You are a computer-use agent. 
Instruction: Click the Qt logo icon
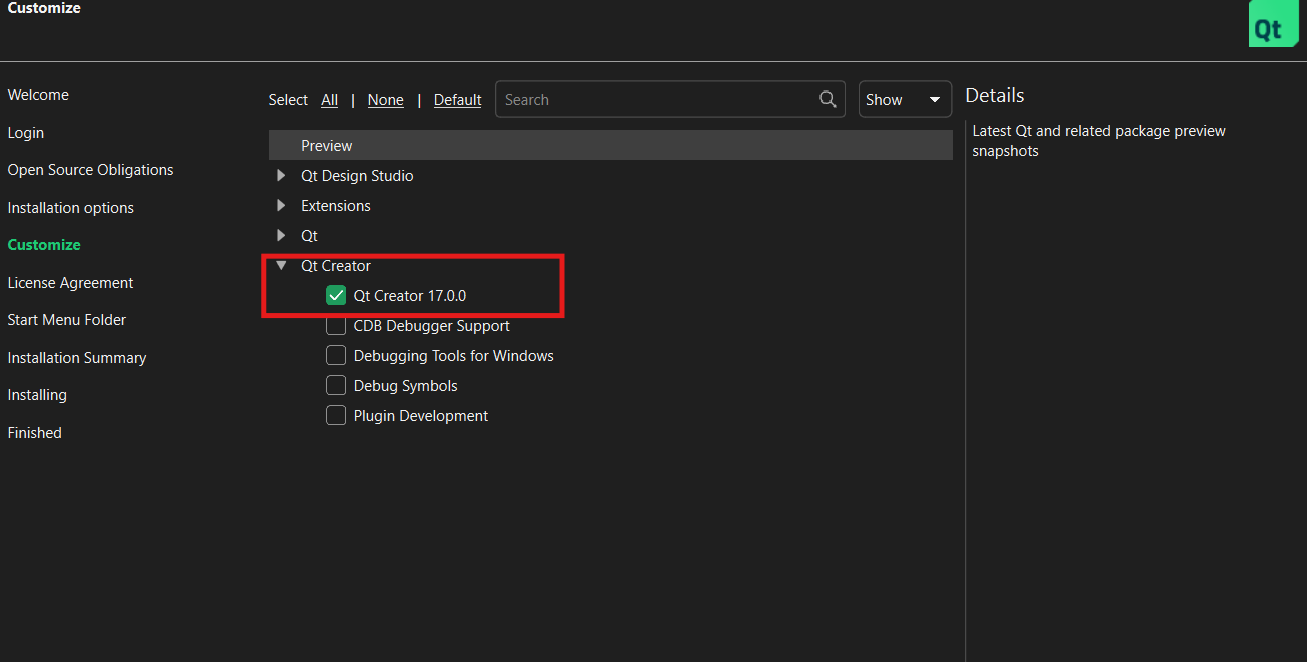pyautogui.click(x=1273, y=24)
